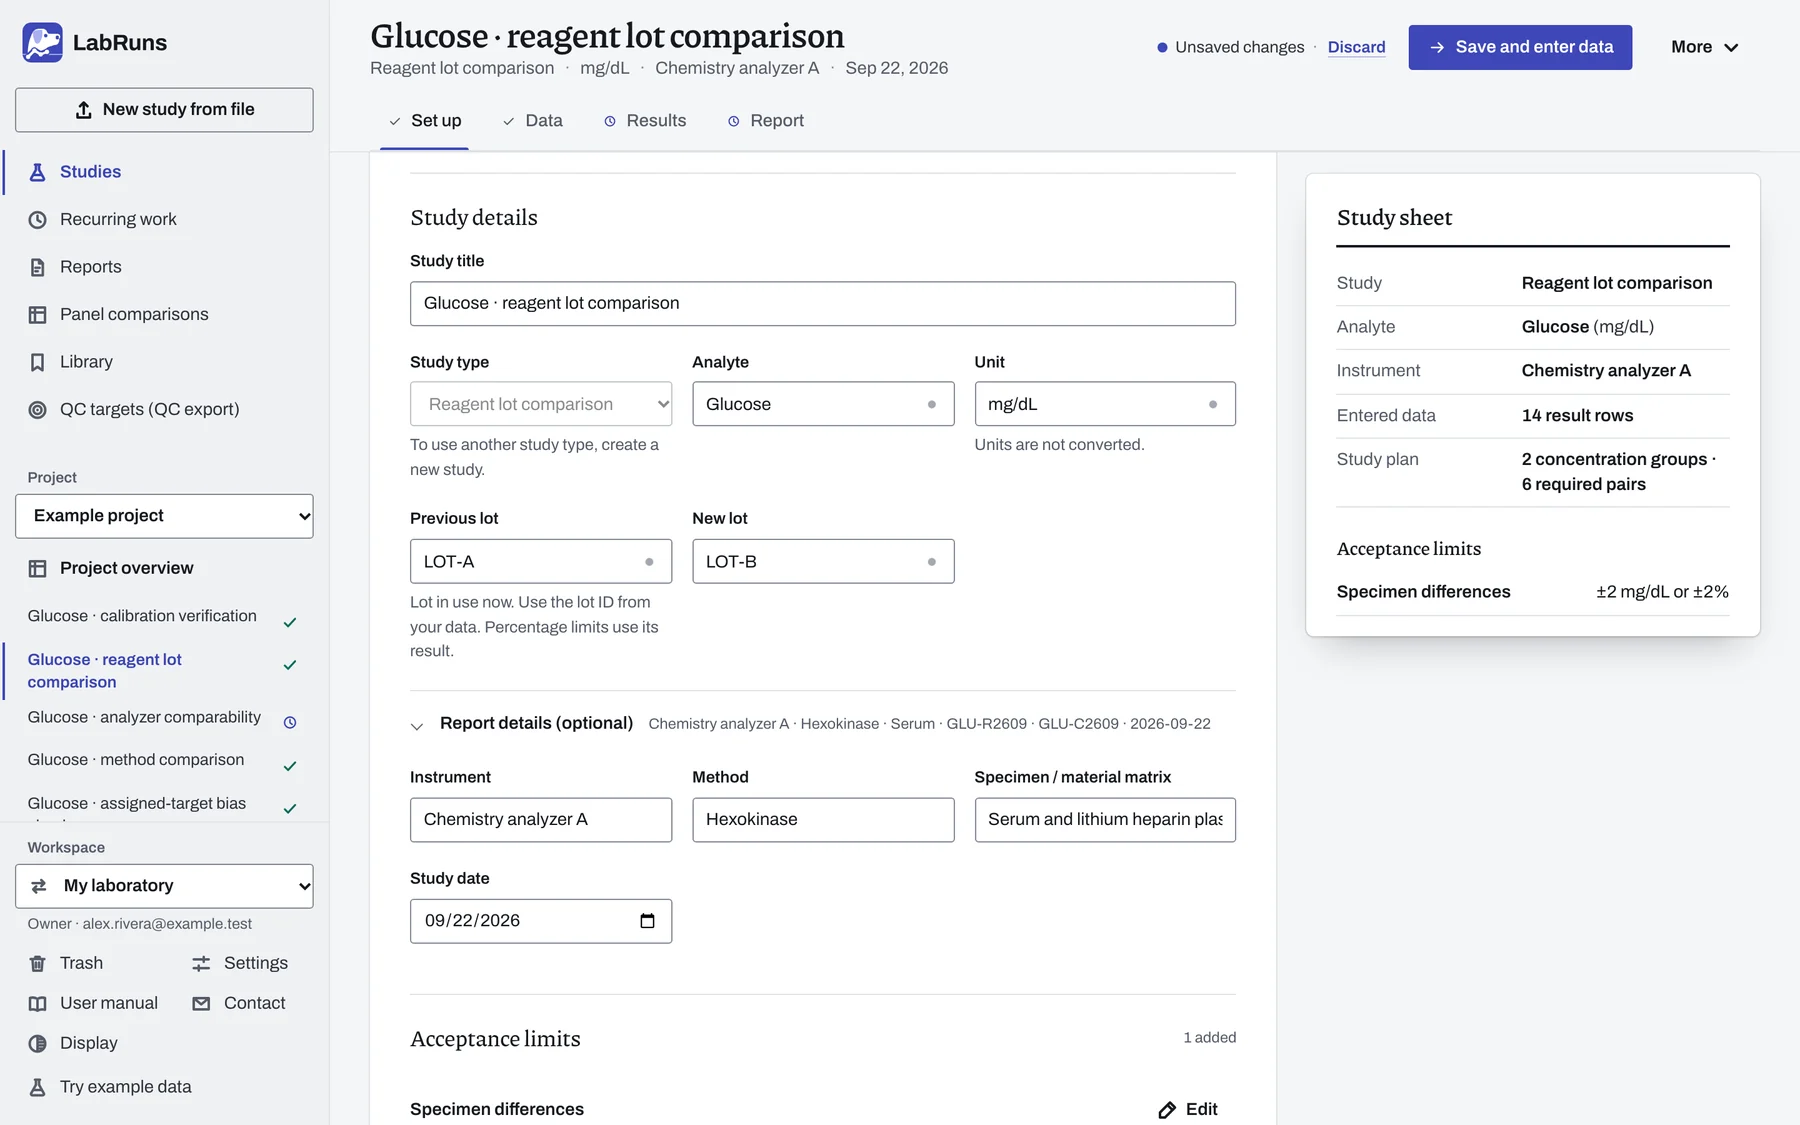The image size is (1800, 1125).
Task: Click the Settings sliders icon
Action: click(201, 964)
